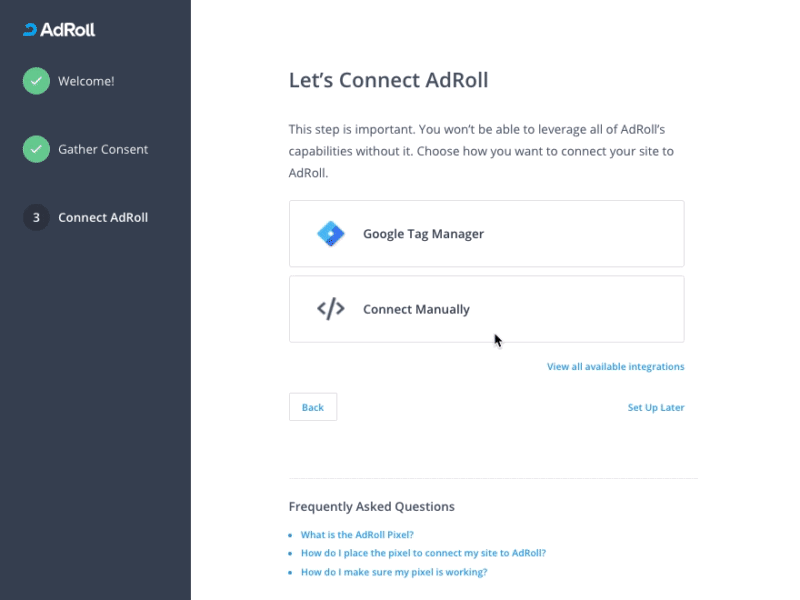Screen dimensions: 800x600
Task: Click the green checkmark beside Gather Consent
Action: 36,149
